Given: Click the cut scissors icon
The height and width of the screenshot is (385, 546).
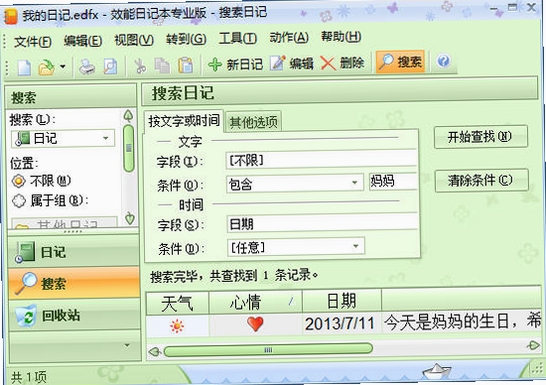Looking at the screenshot, I should click(140, 66).
